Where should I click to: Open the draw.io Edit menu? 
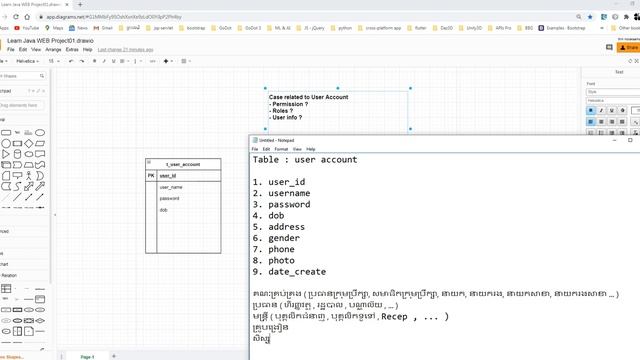click(x=23, y=49)
